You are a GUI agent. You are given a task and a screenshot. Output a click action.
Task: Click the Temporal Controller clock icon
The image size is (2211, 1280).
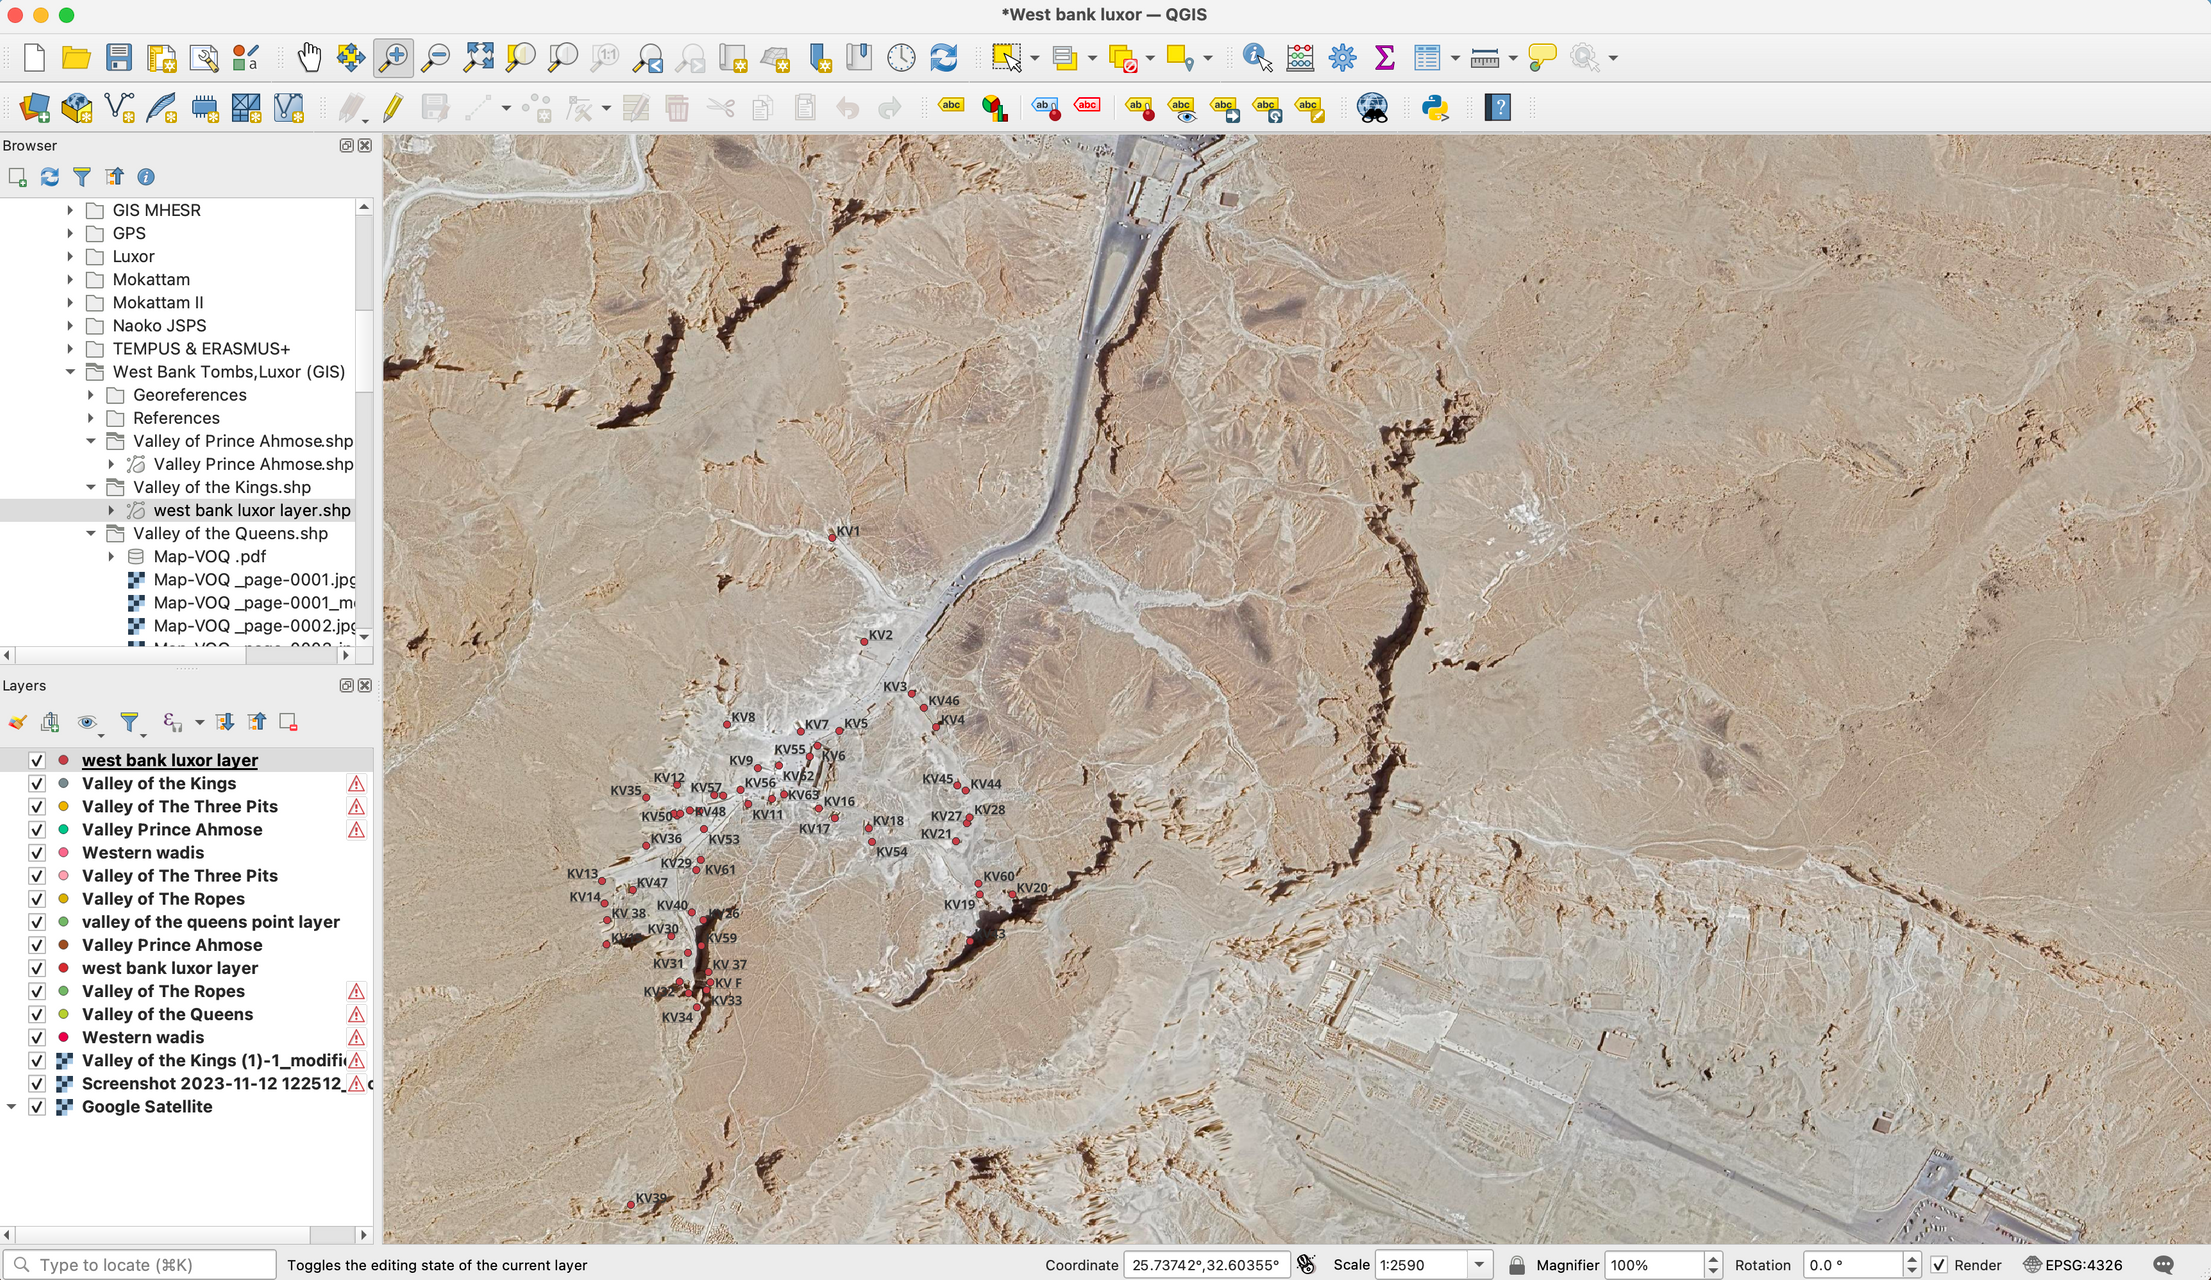(x=901, y=58)
